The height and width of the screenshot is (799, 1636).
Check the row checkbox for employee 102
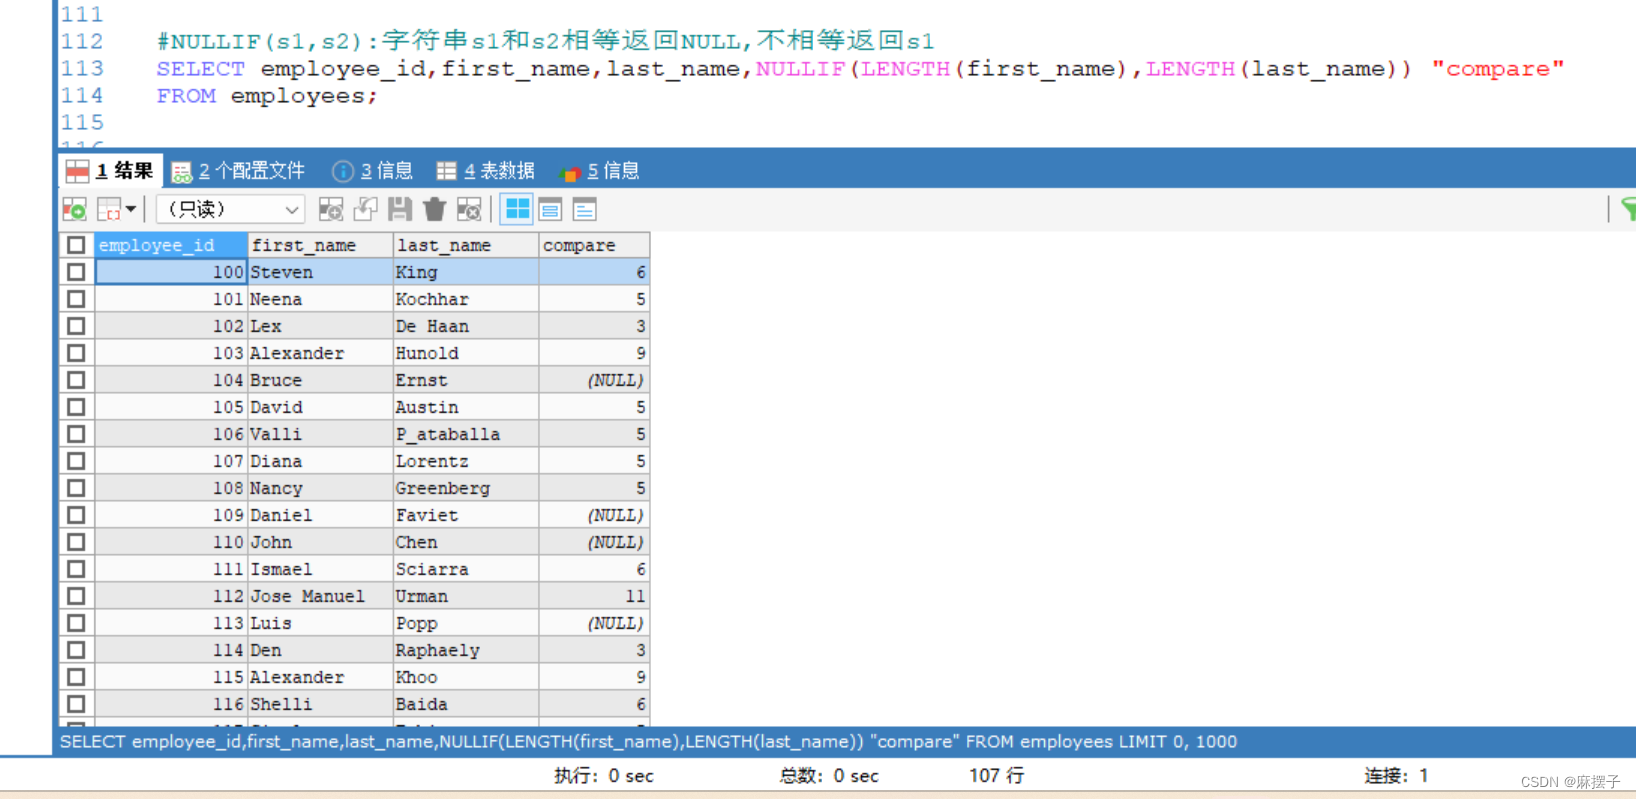[x=76, y=326]
